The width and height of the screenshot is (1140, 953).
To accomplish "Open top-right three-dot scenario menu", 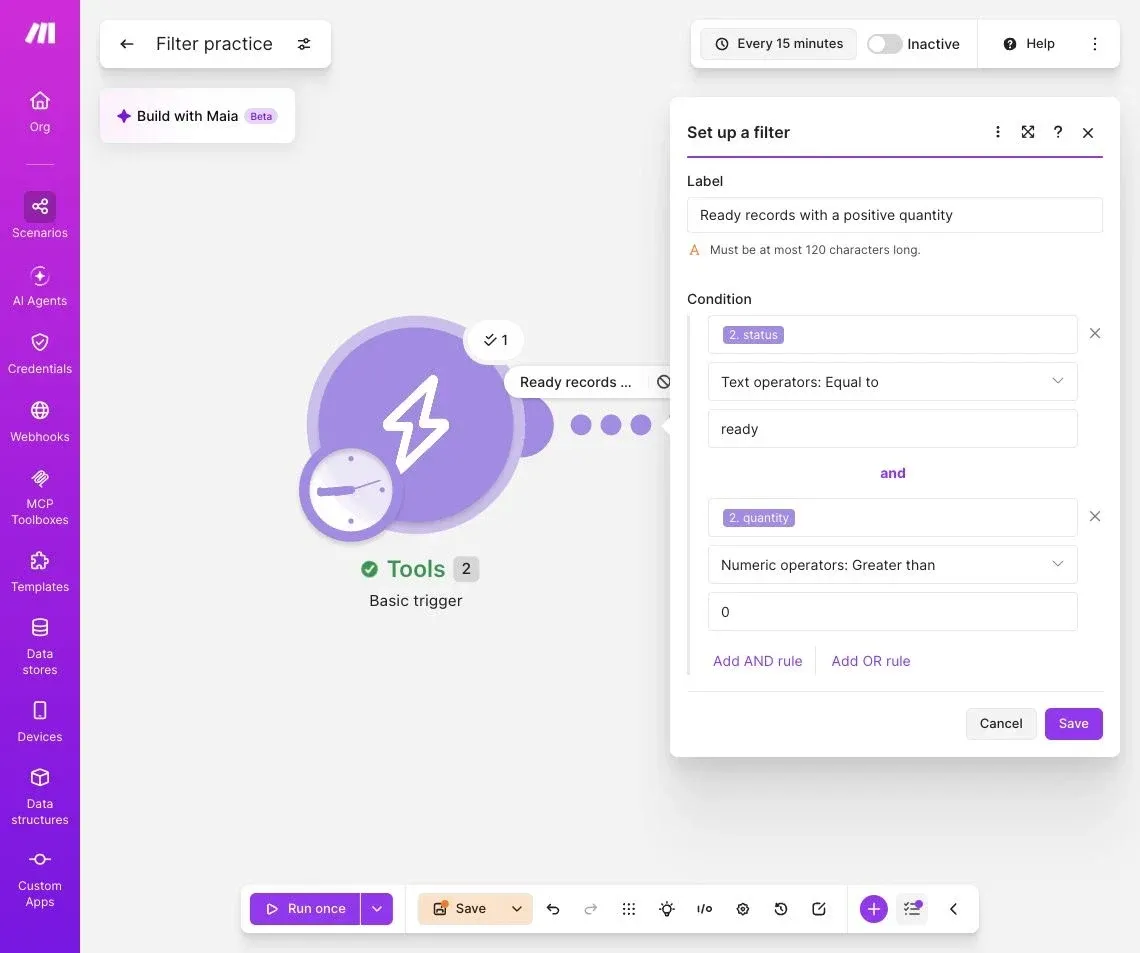I will click(1094, 44).
